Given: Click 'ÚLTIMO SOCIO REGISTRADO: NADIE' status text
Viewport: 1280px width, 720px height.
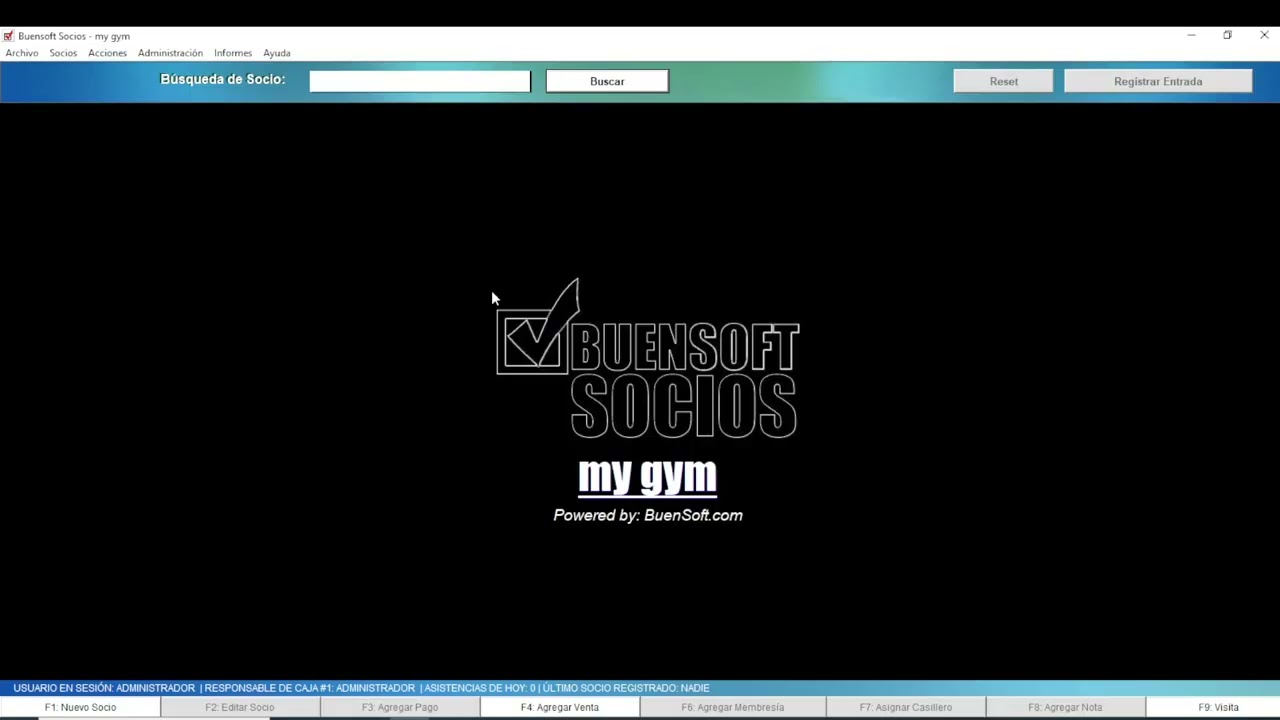Looking at the screenshot, I should pyautogui.click(x=627, y=688).
